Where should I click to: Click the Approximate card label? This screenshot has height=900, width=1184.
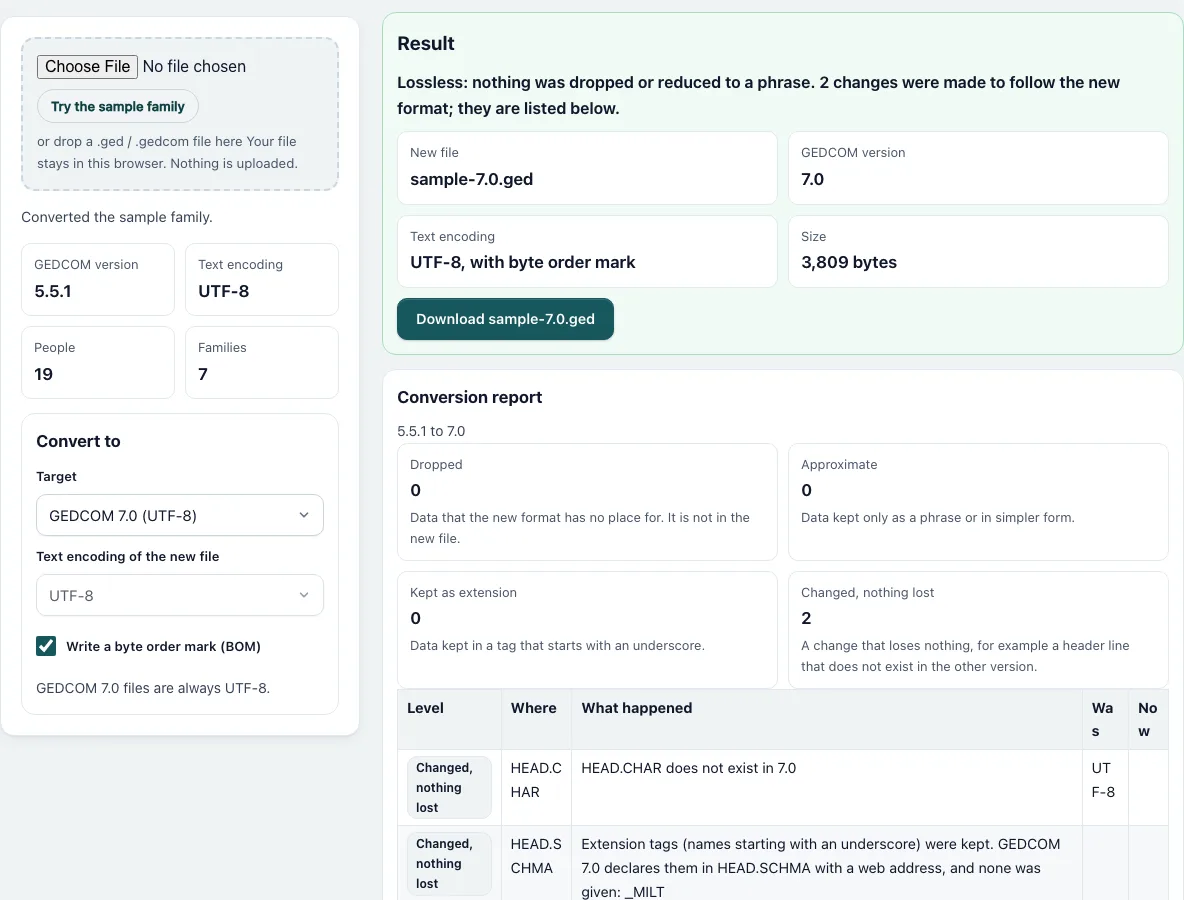point(839,465)
